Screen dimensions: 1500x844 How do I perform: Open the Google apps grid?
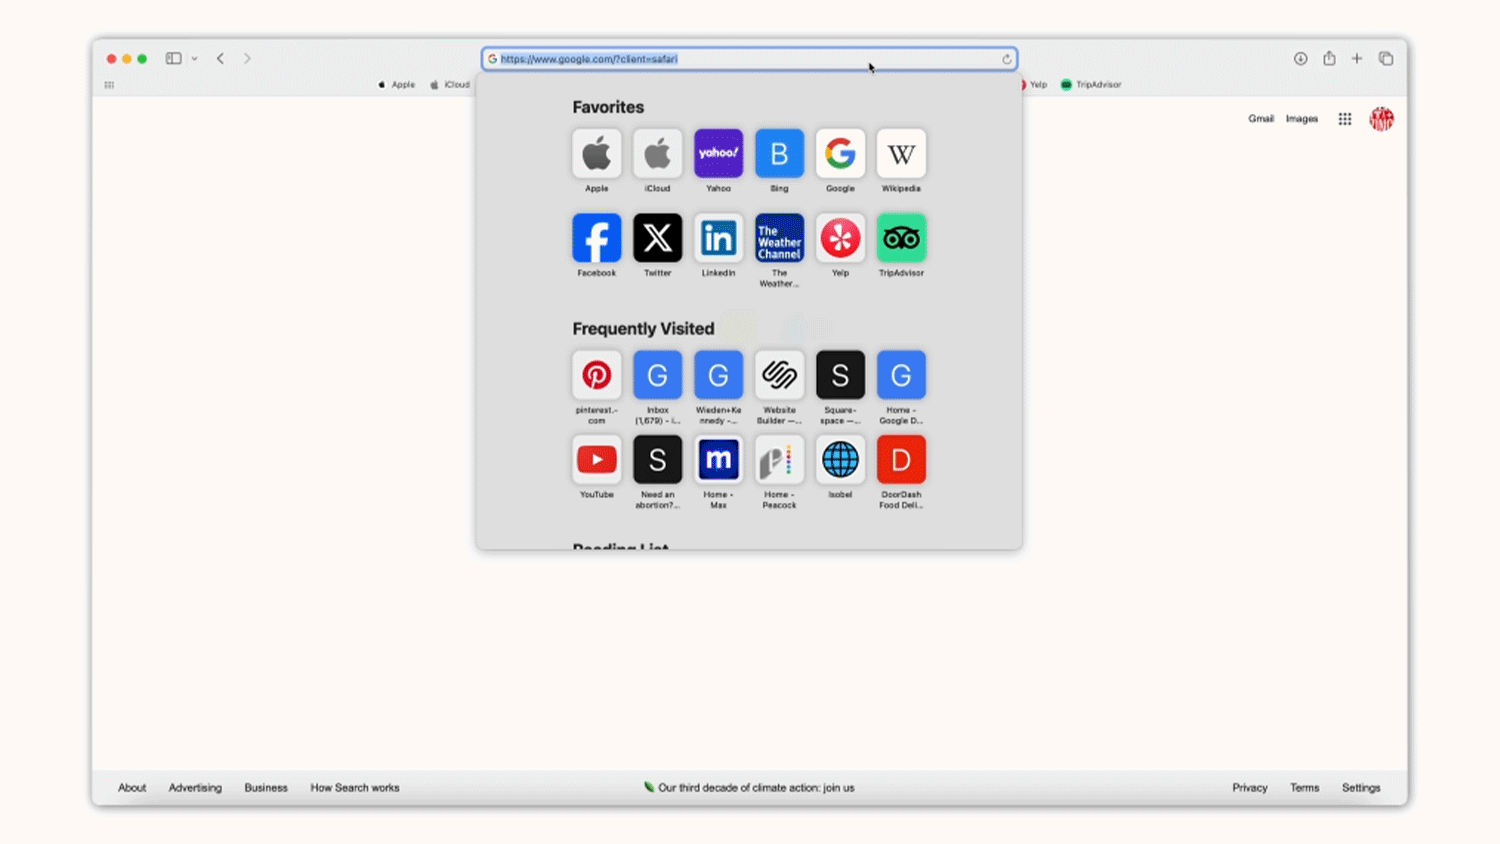pos(1345,119)
